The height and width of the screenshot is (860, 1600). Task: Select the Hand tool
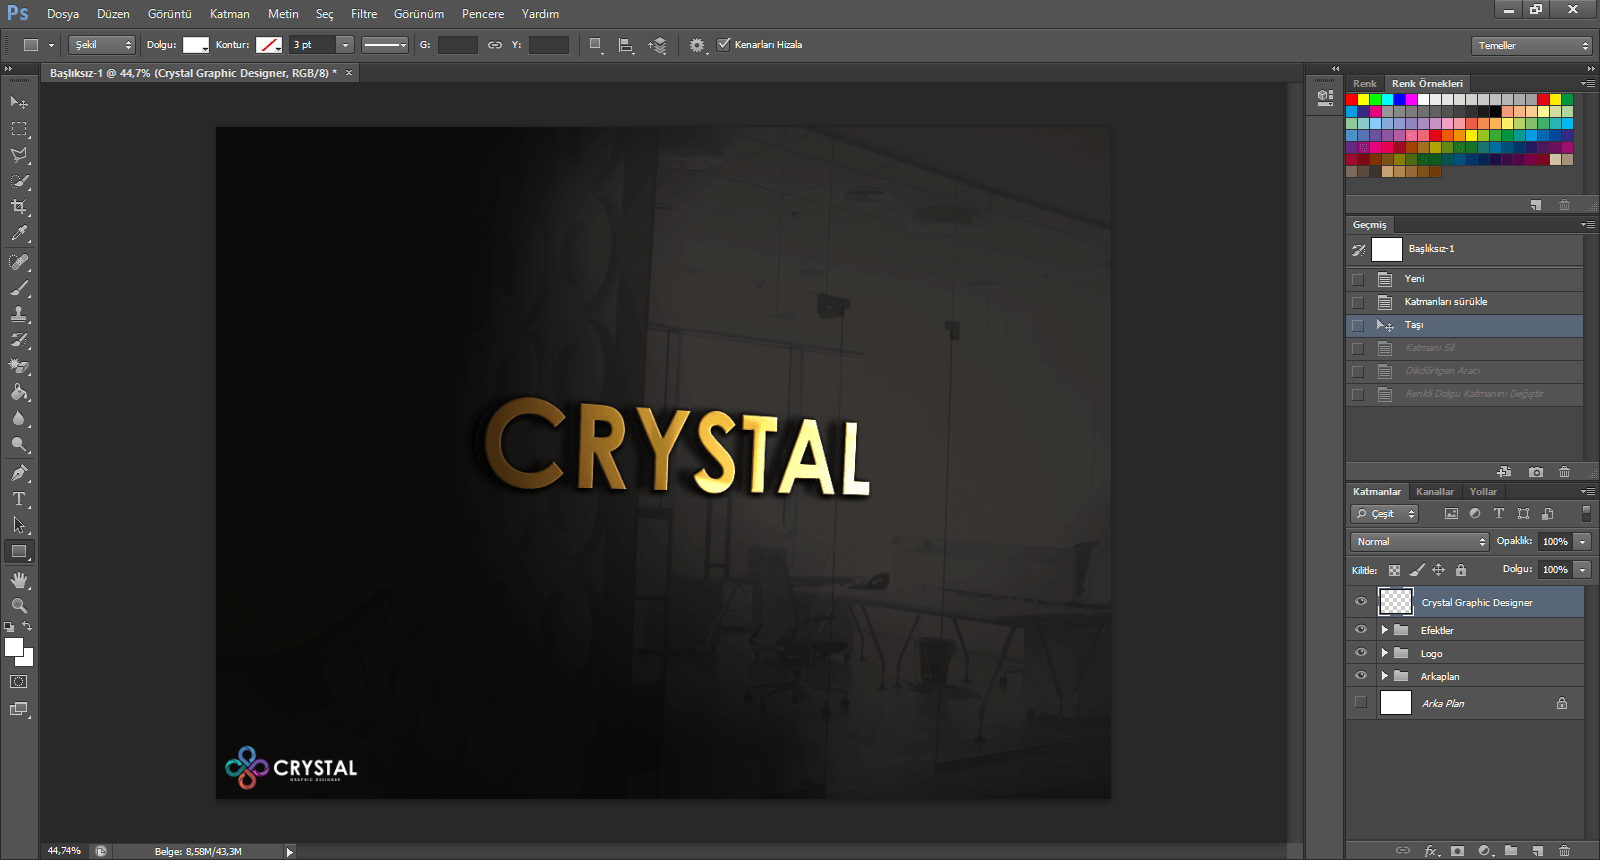[19, 580]
